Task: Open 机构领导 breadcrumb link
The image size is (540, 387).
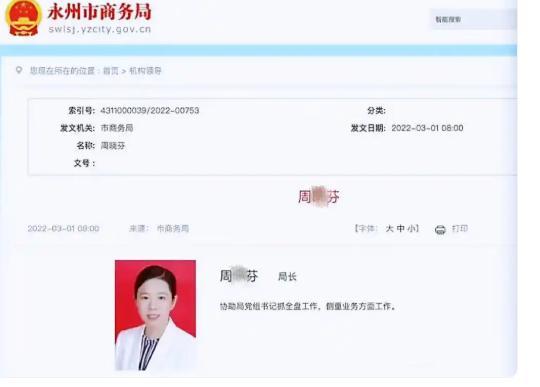Action: 145,71
